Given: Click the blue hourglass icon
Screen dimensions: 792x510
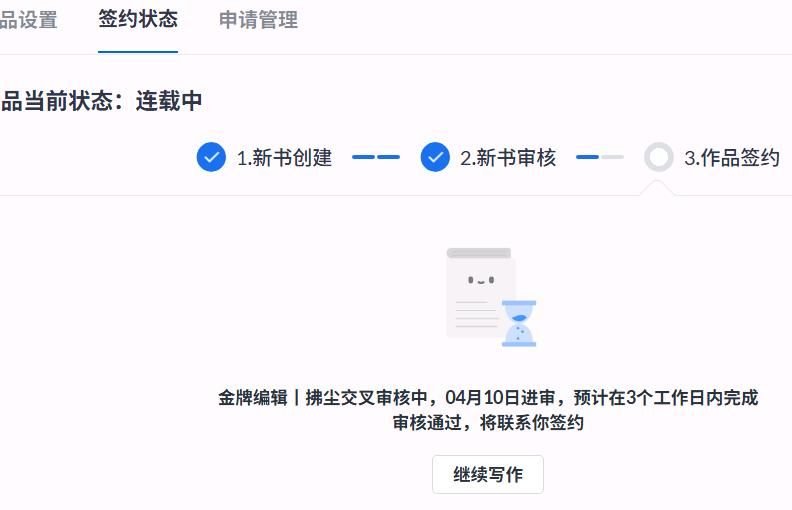Looking at the screenshot, I should tap(519, 323).
